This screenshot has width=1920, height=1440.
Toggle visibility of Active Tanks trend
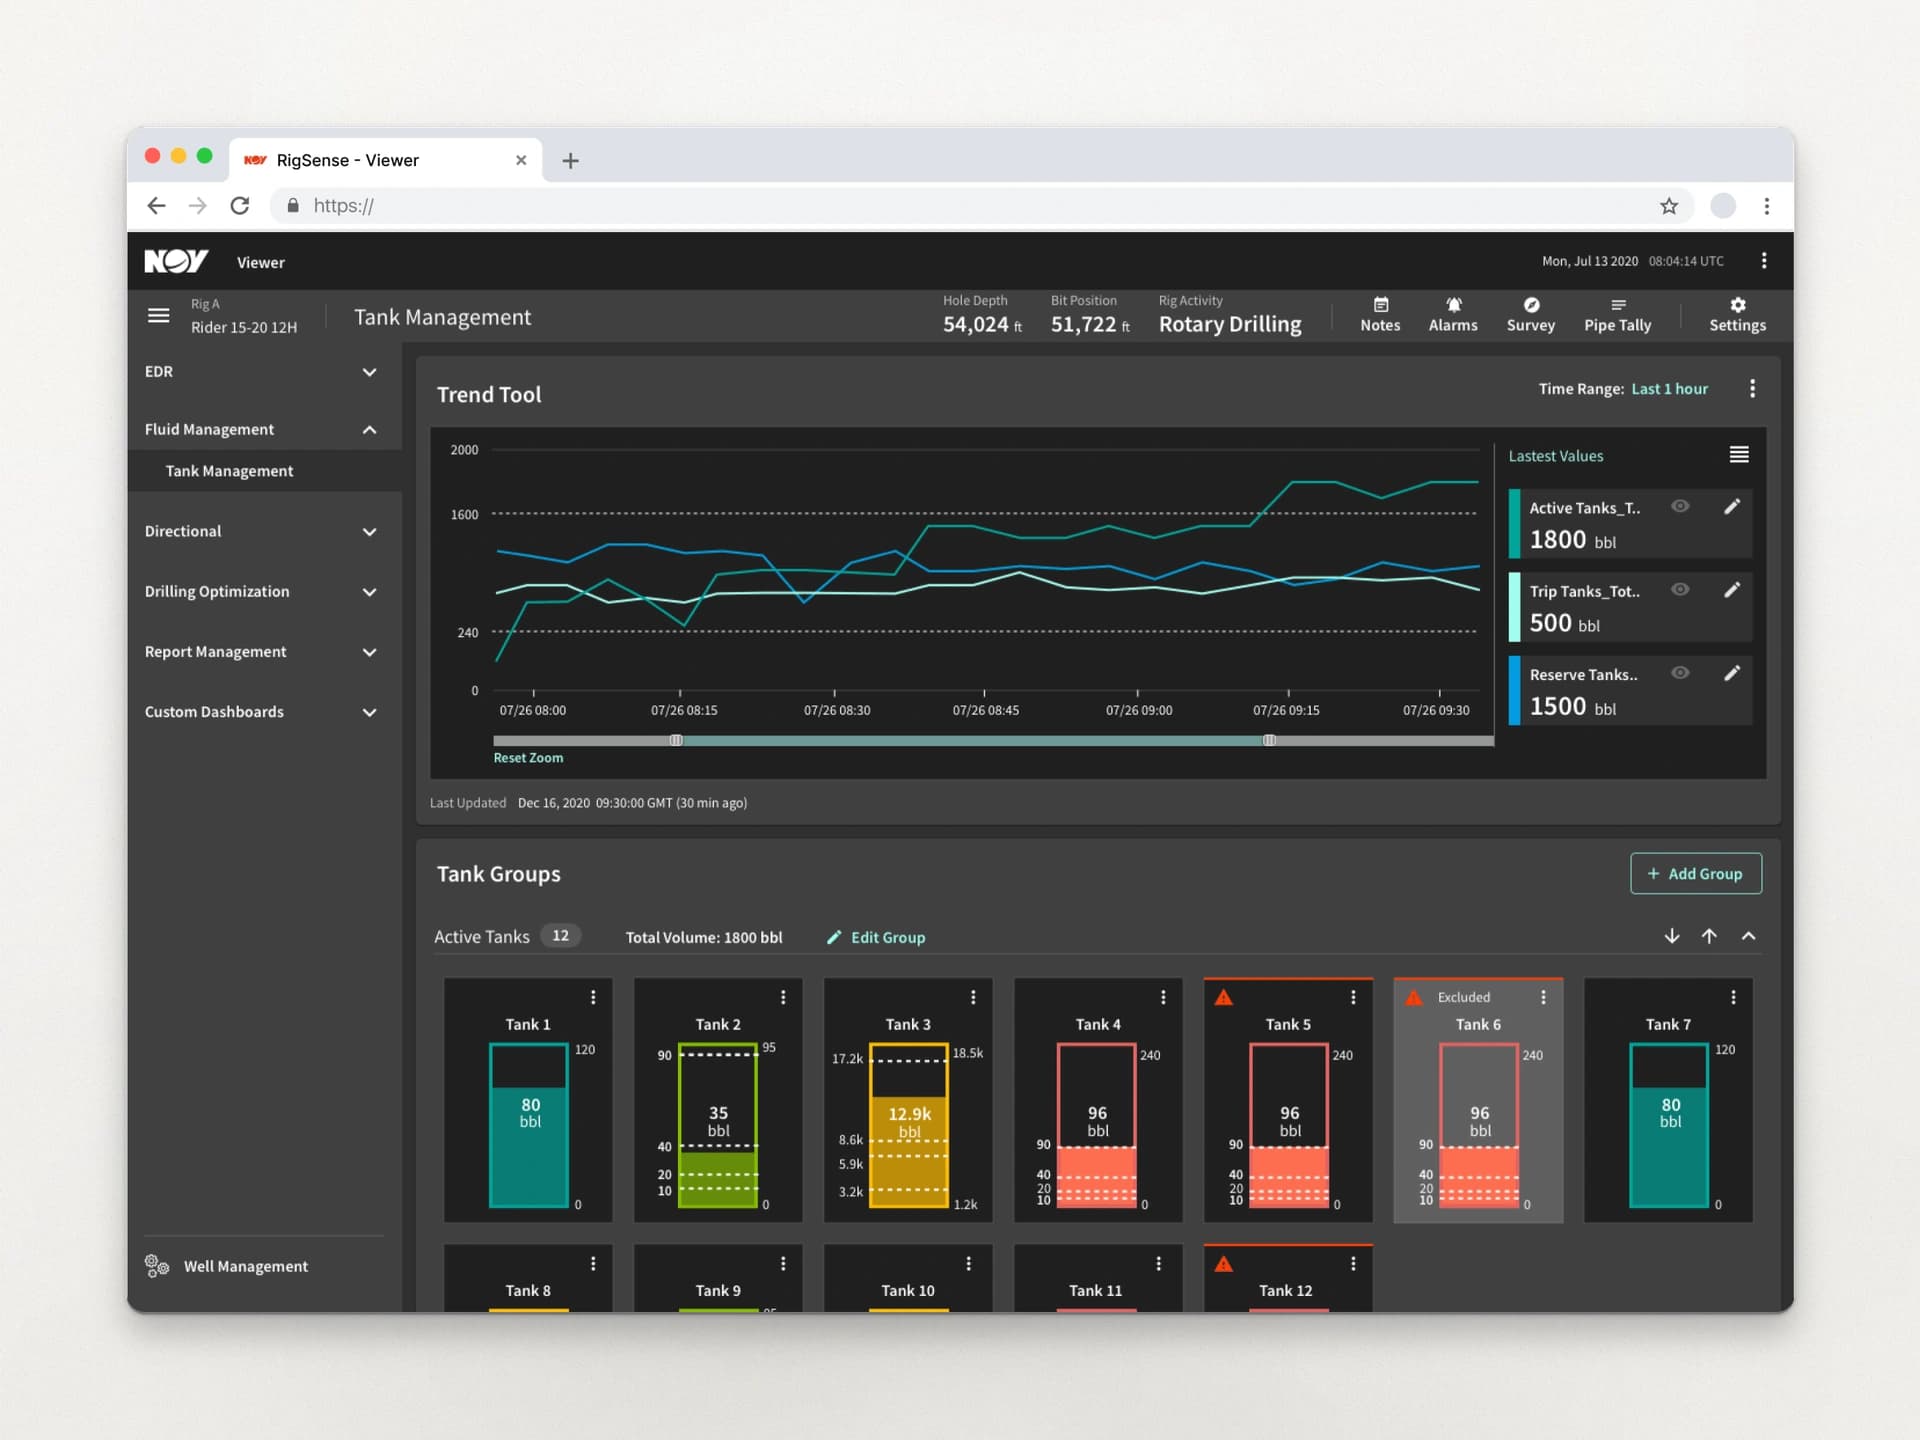pos(1680,506)
